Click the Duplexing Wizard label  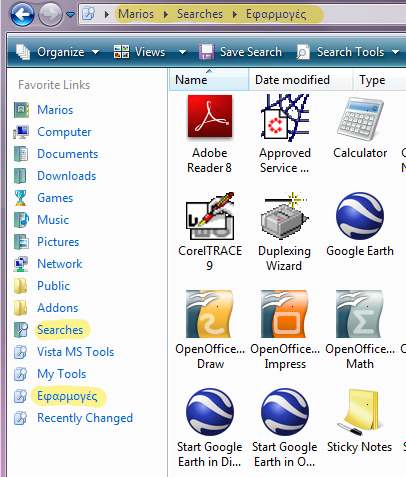coord(284,258)
